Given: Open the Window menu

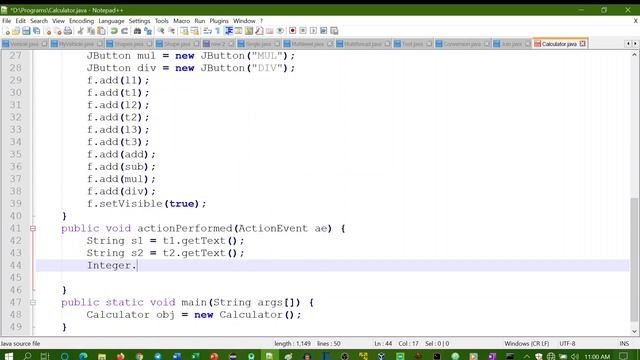Looking at the screenshot, I should click(244, 21).
